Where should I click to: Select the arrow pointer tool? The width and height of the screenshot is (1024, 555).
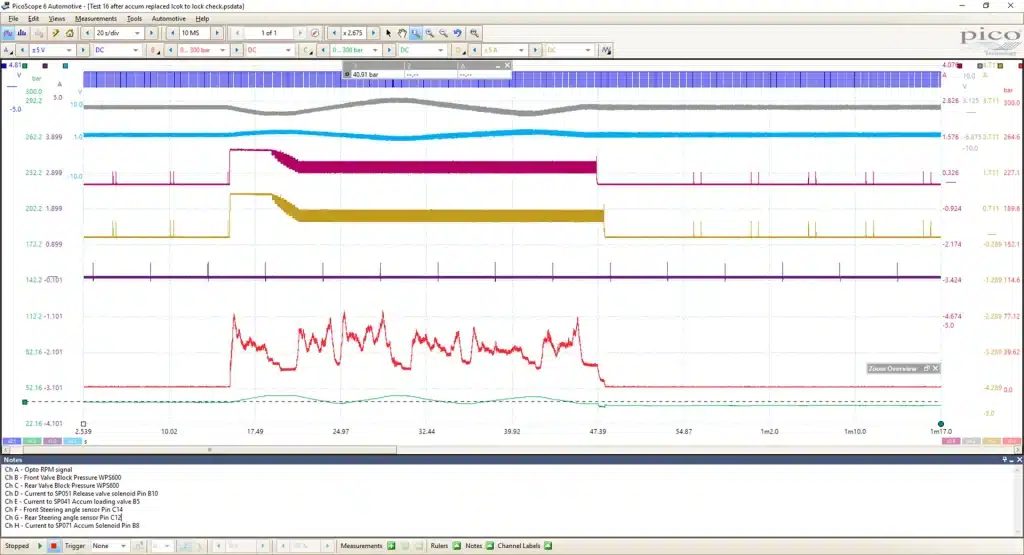tap(389, 33)
